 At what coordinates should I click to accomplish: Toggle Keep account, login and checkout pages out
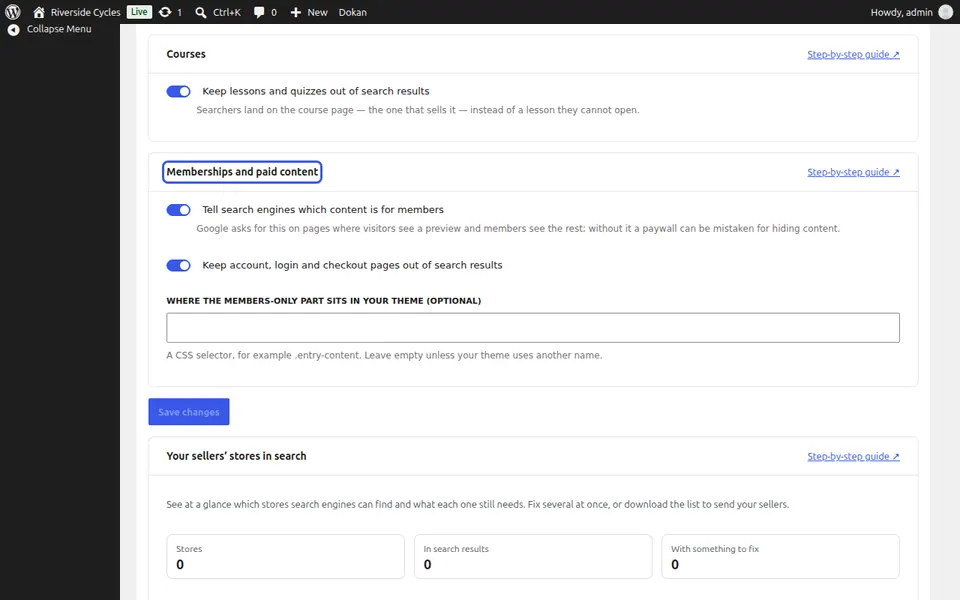click(x=179, y=265)
